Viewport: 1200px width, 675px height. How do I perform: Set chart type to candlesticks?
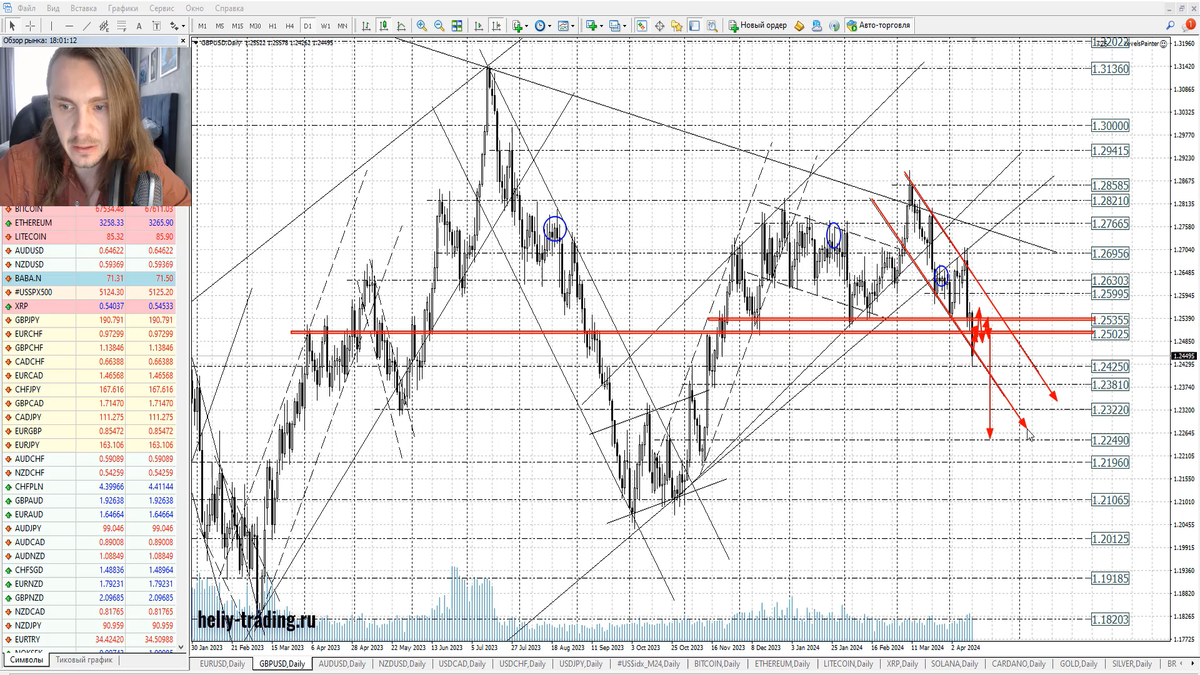point(384,25)
